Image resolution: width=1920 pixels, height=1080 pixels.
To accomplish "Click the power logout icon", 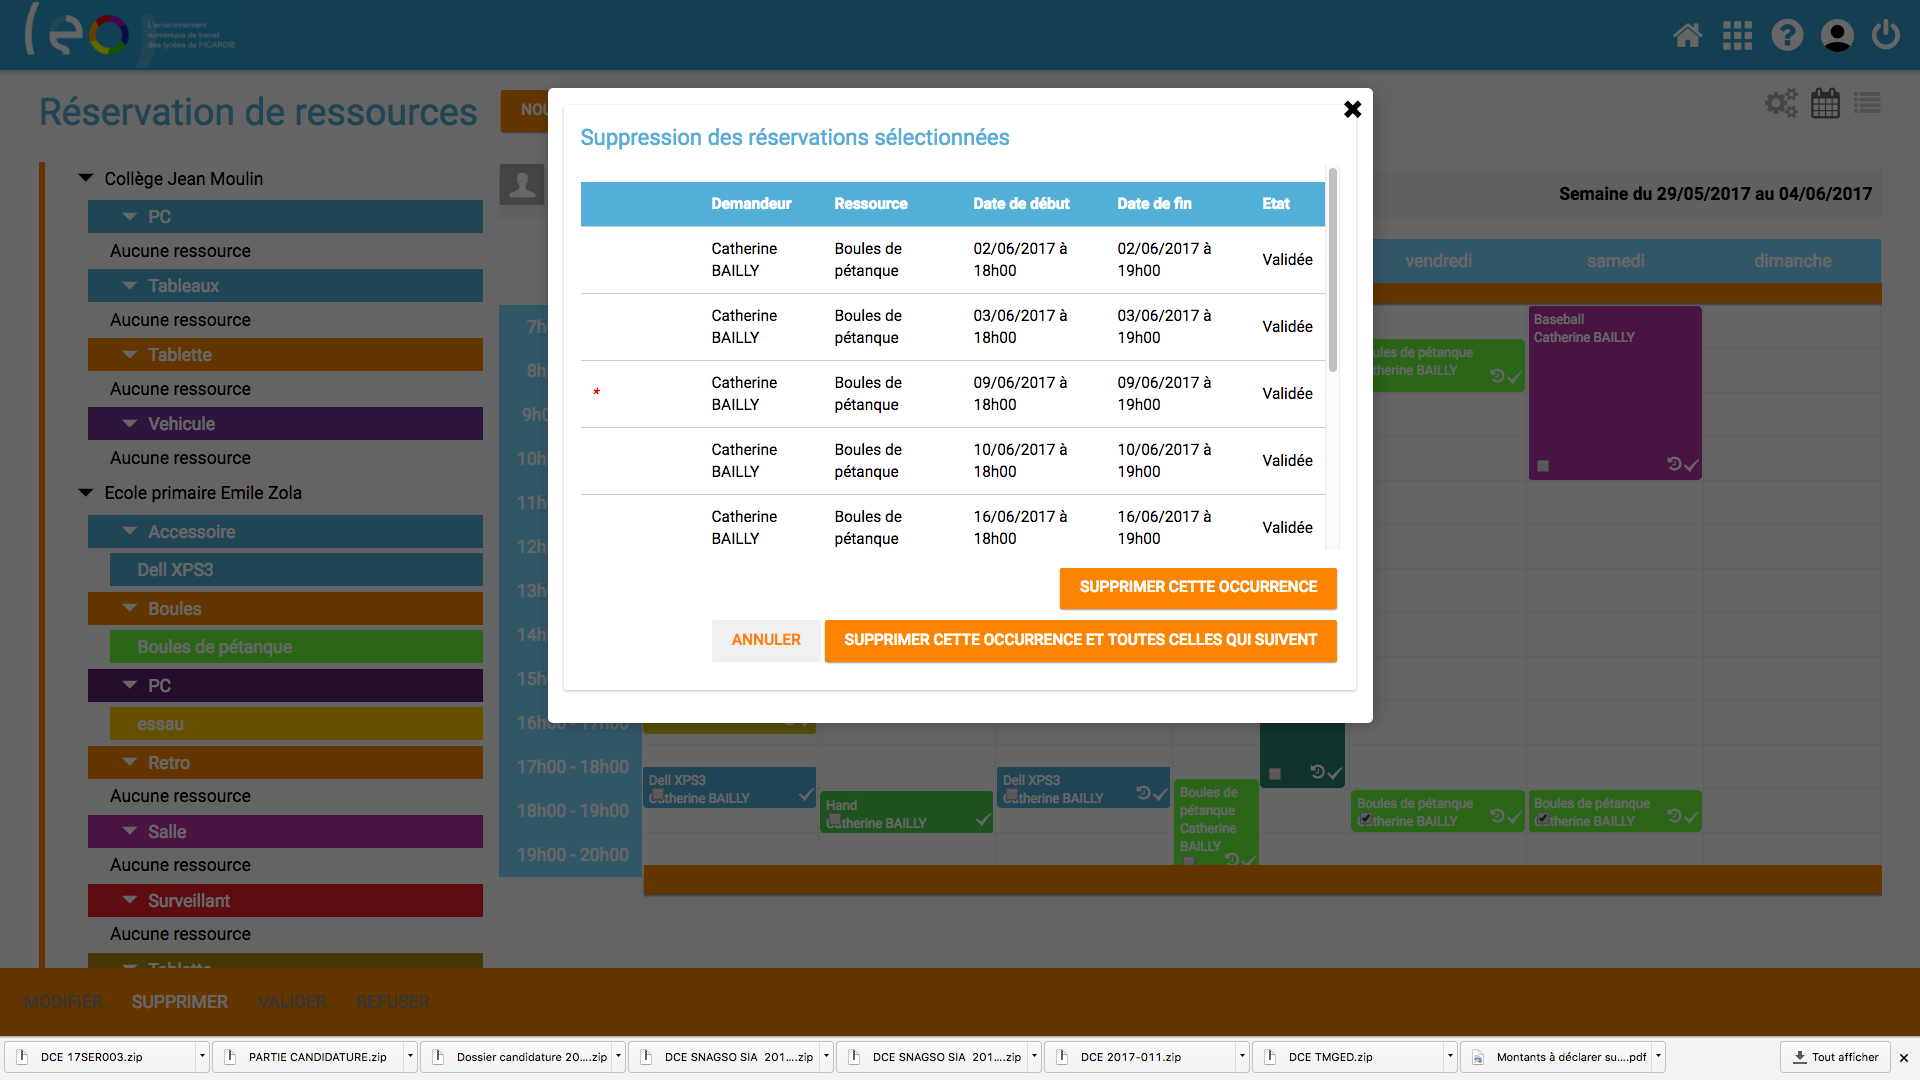I will click(1885, 36).
